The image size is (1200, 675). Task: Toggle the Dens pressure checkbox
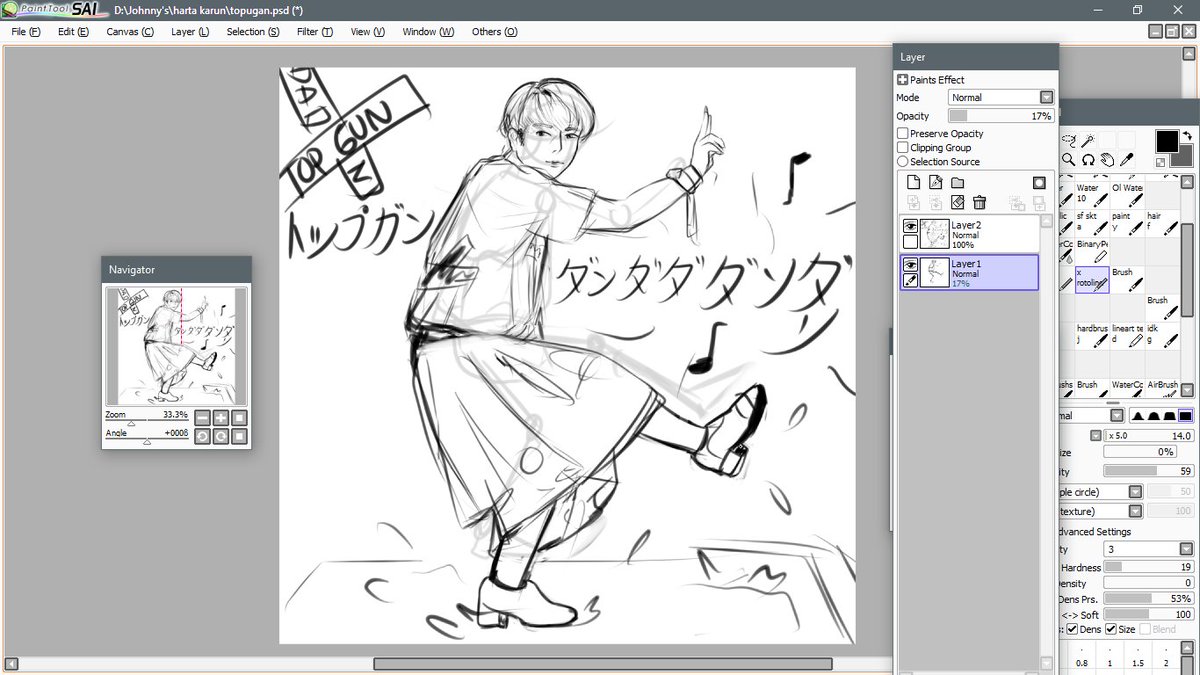(1072, 629)
